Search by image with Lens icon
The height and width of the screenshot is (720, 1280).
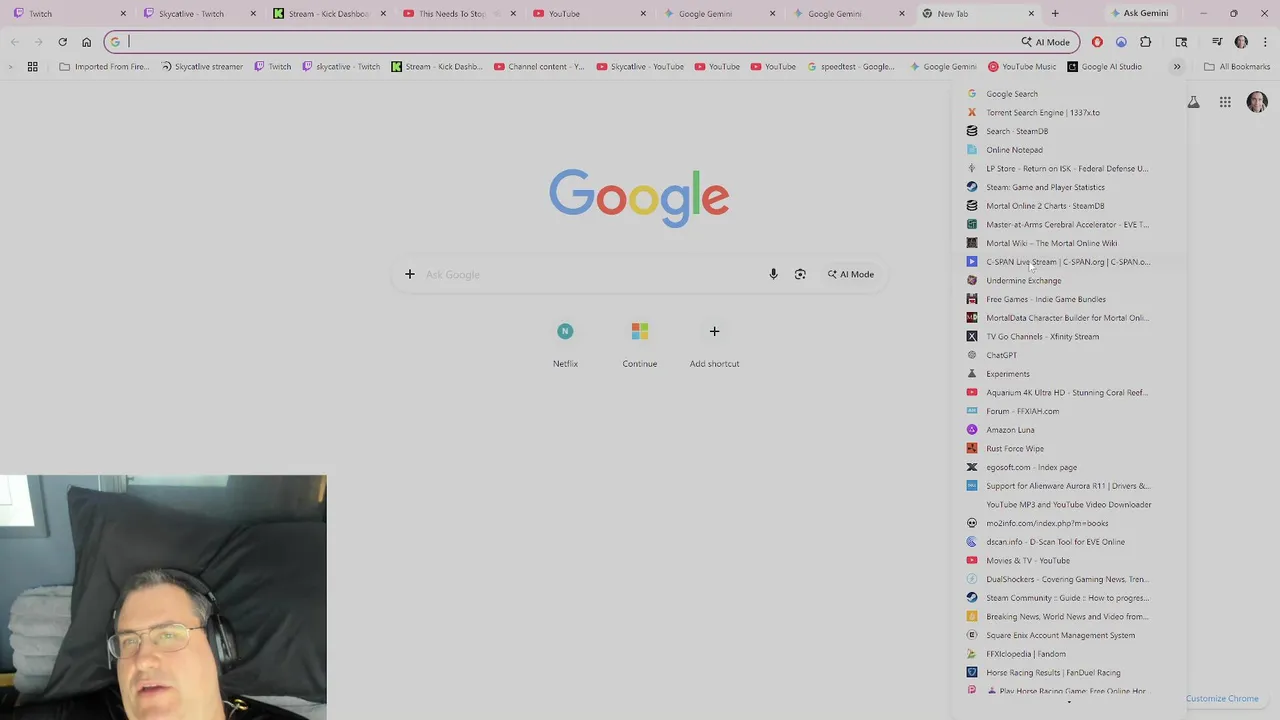800,274
